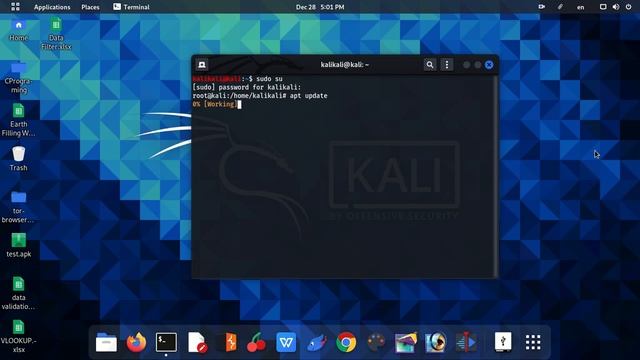This screenshot has height=360, width=640.
Task: Open WPS Office from the dock
Action: [286, 342]
